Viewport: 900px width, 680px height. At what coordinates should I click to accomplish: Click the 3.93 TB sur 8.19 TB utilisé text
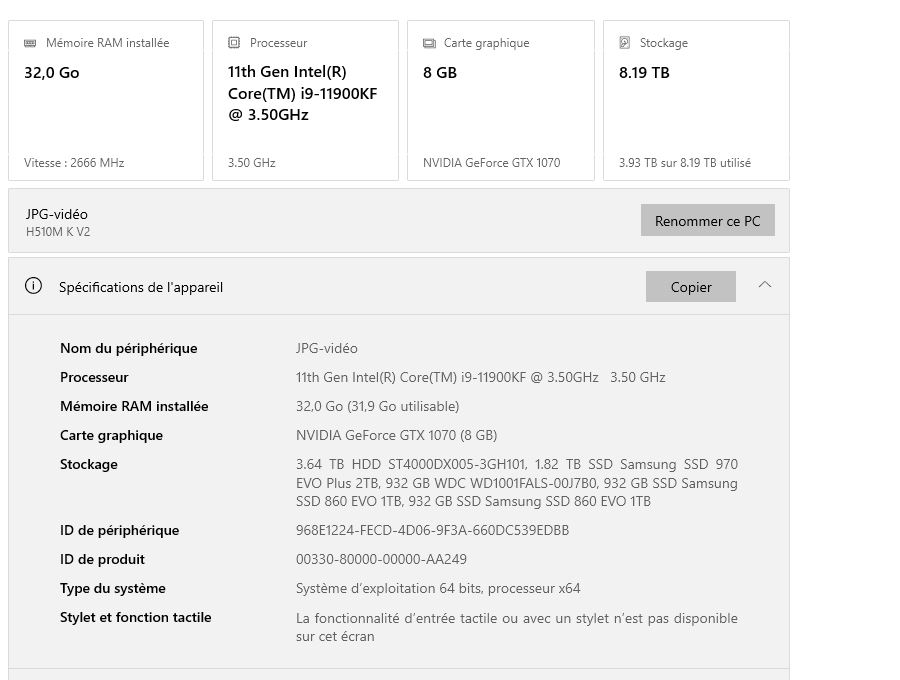[x=684, y=163]
